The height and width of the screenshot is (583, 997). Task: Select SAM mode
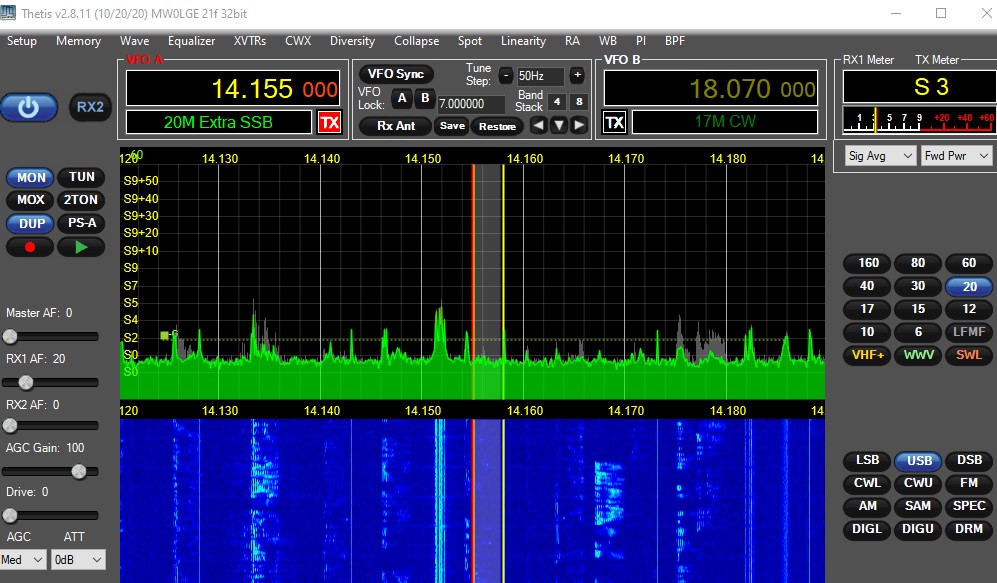click(x=918, y=506)
